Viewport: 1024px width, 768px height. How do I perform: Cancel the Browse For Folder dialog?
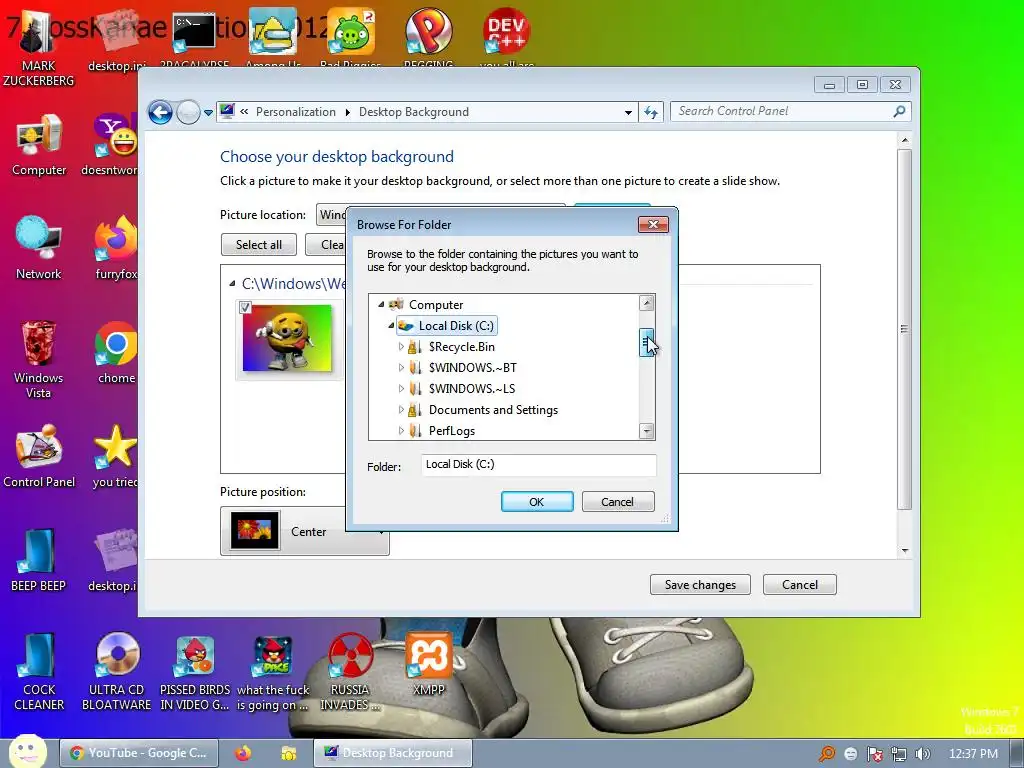tap(617, 502)
